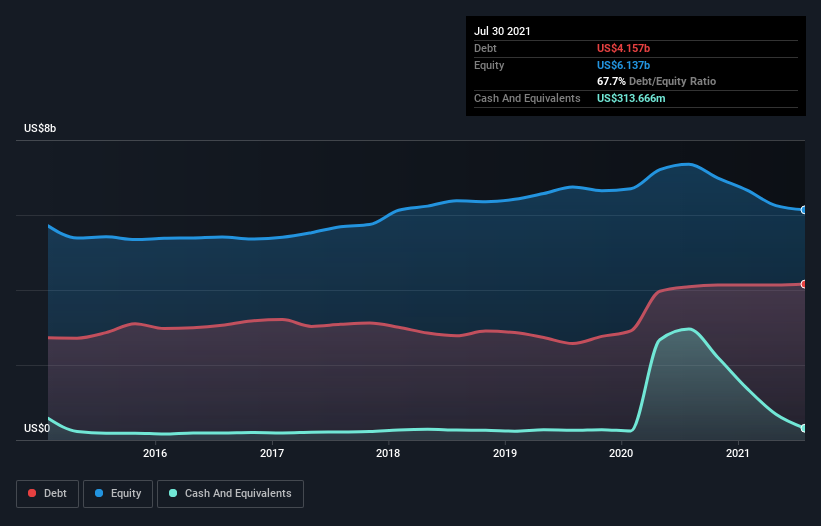This screenshot has width=821, height=526.
Task: Click the 2016 x-axis label
Action: pos(155,453)
